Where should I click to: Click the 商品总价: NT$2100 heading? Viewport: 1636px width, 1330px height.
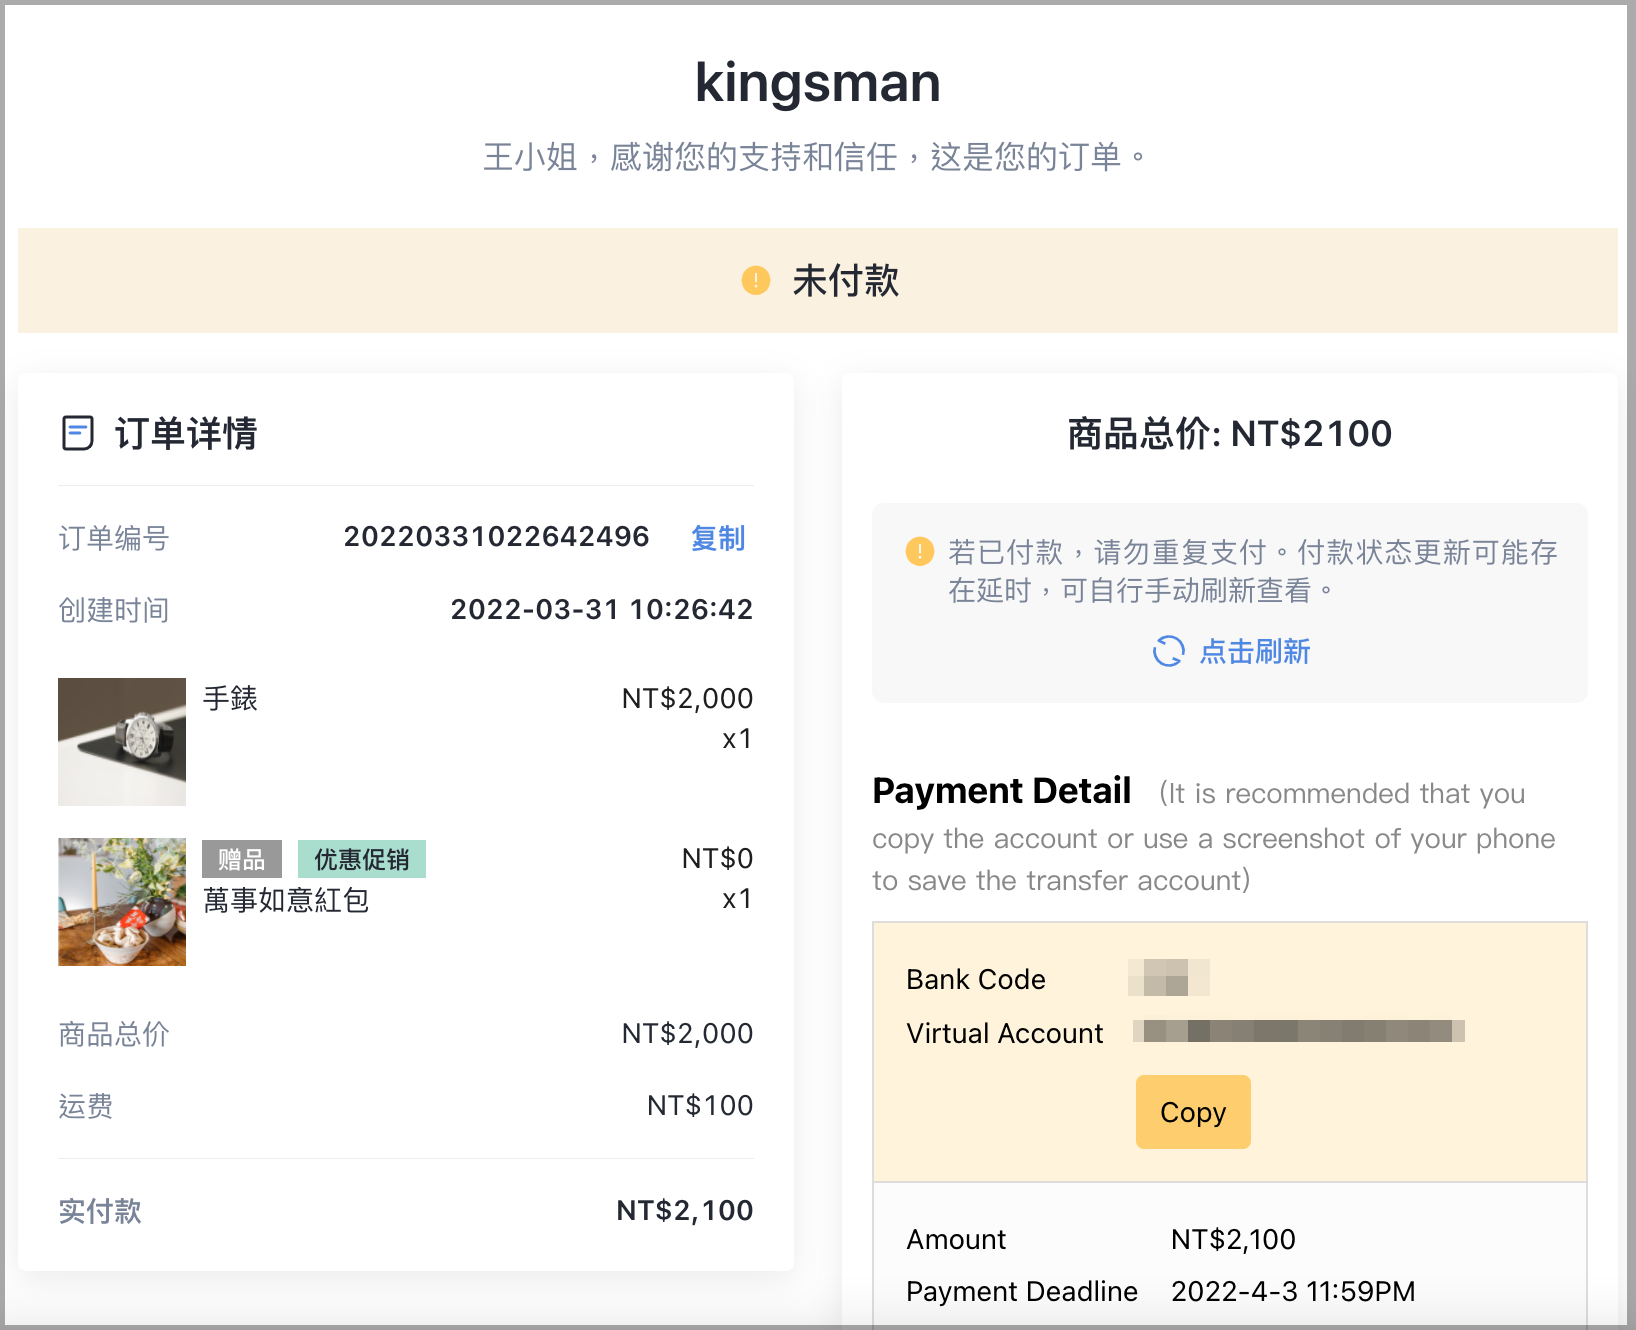coord(1230,434)
